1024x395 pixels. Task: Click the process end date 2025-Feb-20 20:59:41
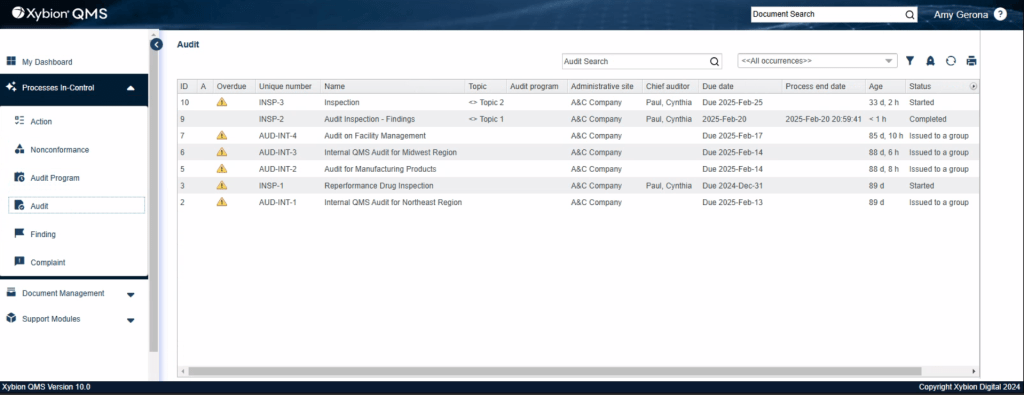(x=824, y=119)
